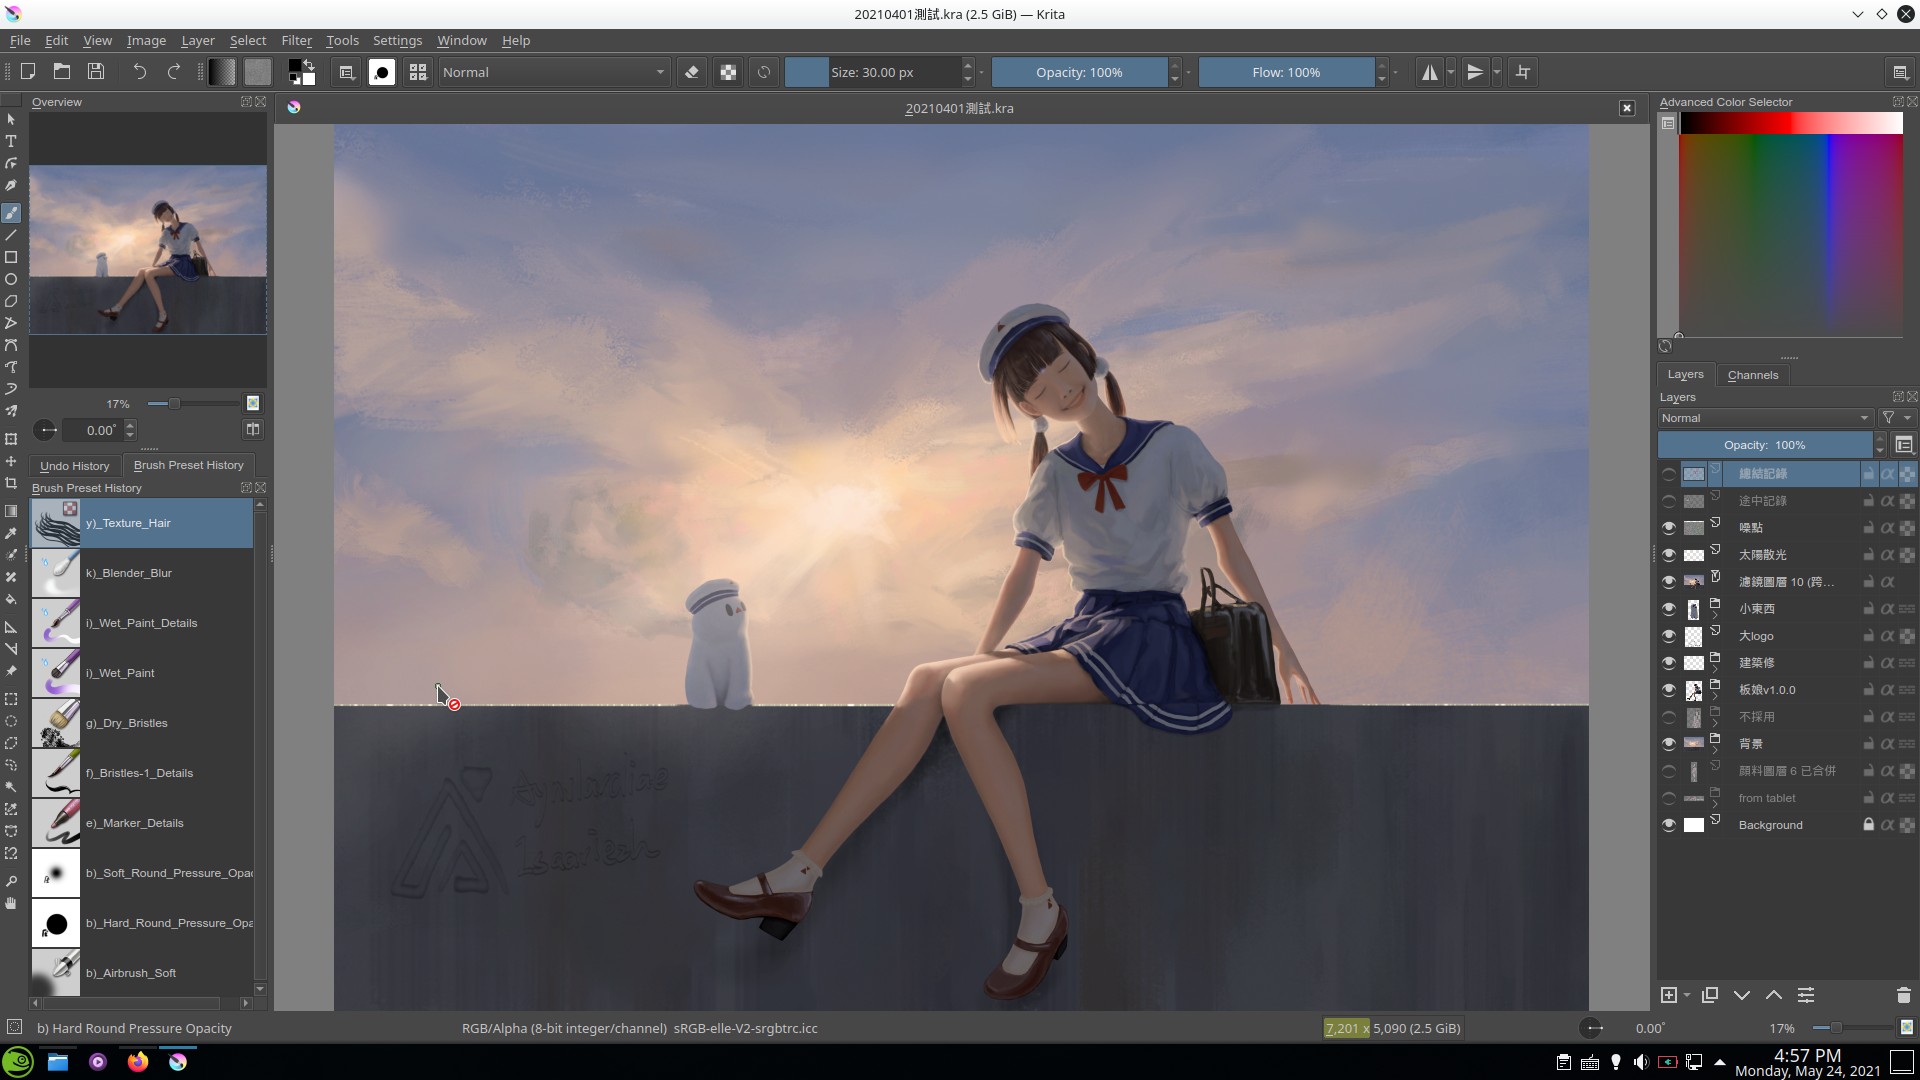The height and width of the screenshot is (1080, 1920).
Task: Open the gradient fill chooser
Action: point(222,72)
